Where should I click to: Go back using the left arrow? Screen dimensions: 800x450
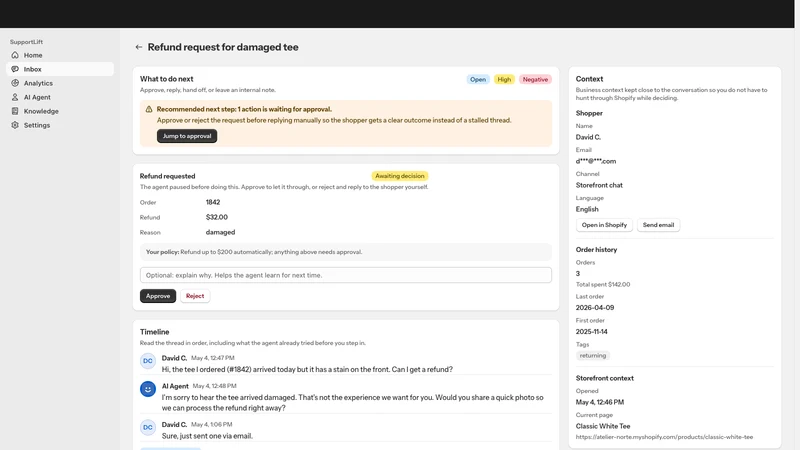pyautogui.click(x=138, y=47)
